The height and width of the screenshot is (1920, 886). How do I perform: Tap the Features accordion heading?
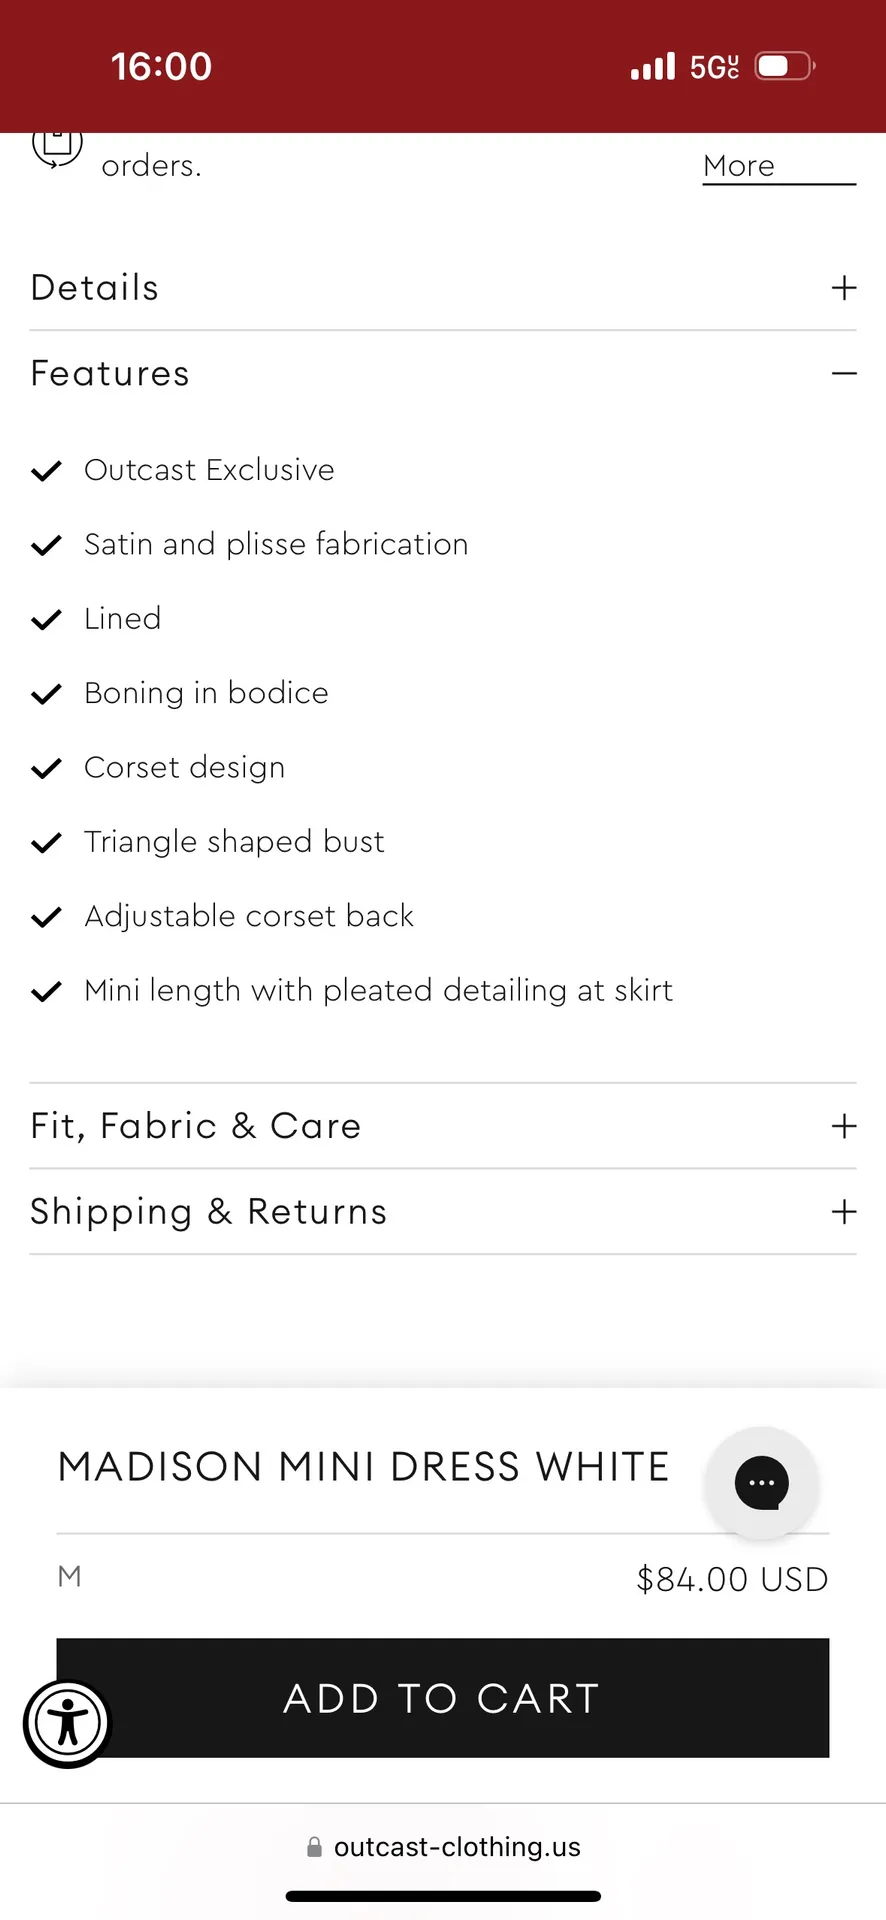(110, 374)
